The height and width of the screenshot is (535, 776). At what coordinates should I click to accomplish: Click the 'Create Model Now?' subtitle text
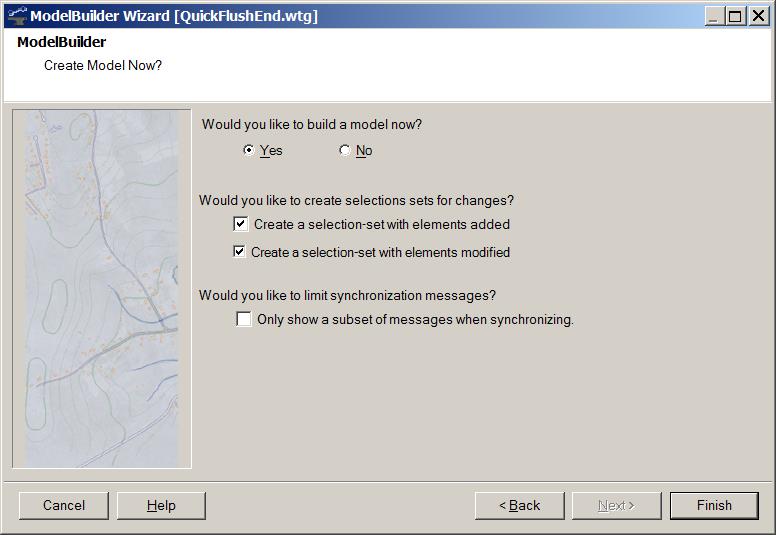click(x=103, y=65)
